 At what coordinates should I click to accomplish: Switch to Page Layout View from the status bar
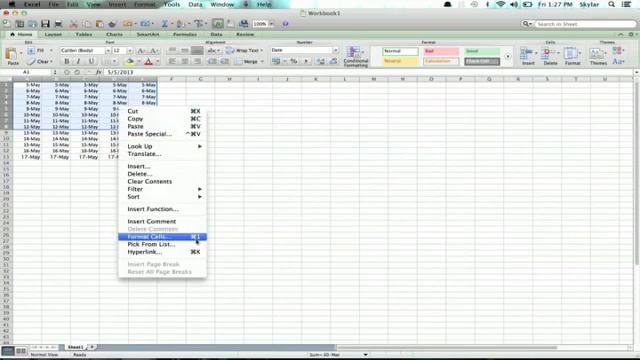pyautogui.click(x=20, y=351)
